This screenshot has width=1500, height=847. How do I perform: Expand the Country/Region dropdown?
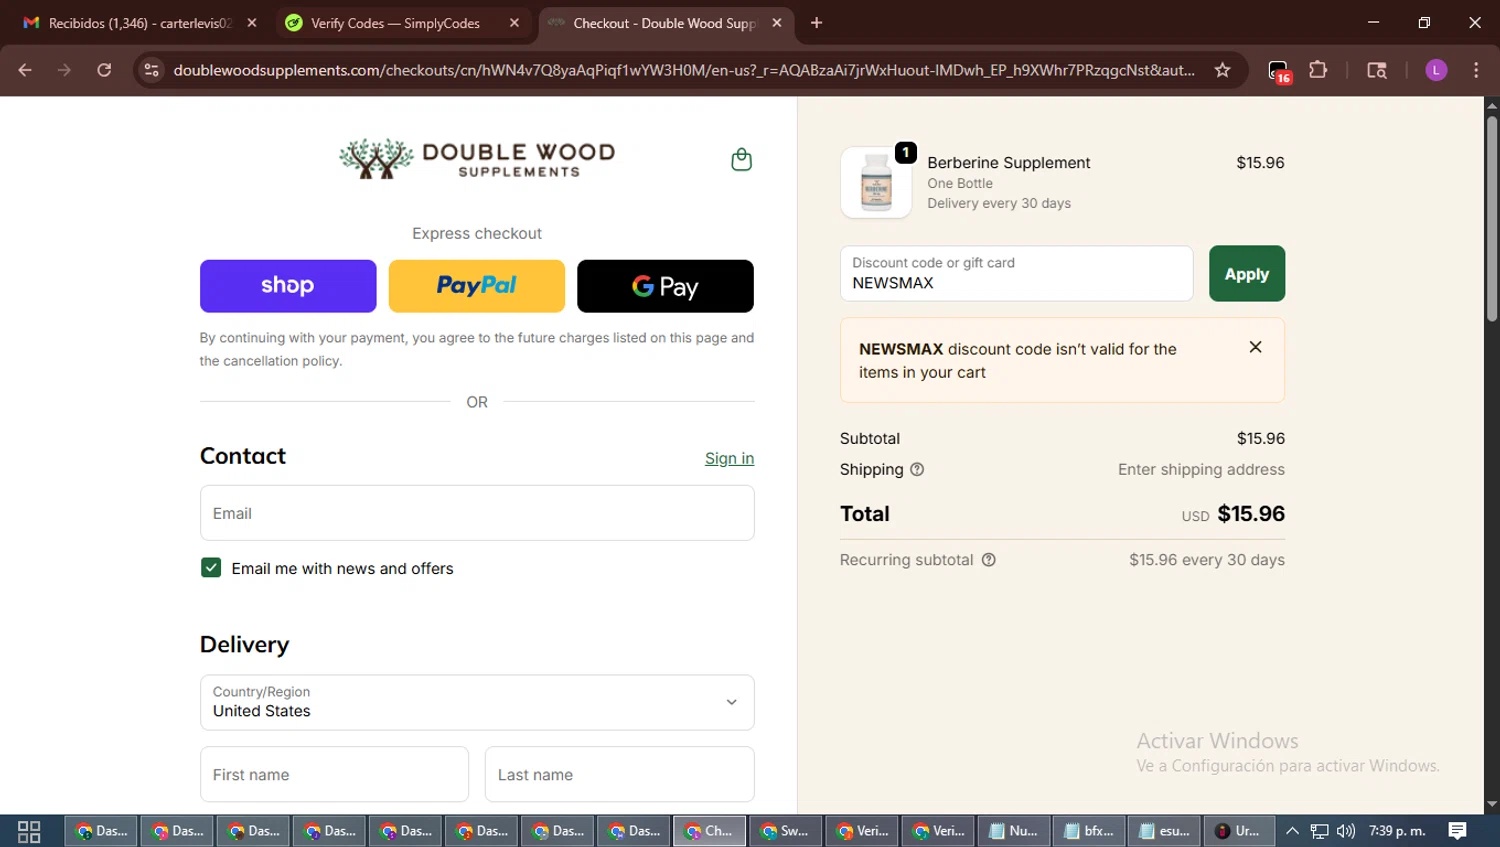click(477, 702)
